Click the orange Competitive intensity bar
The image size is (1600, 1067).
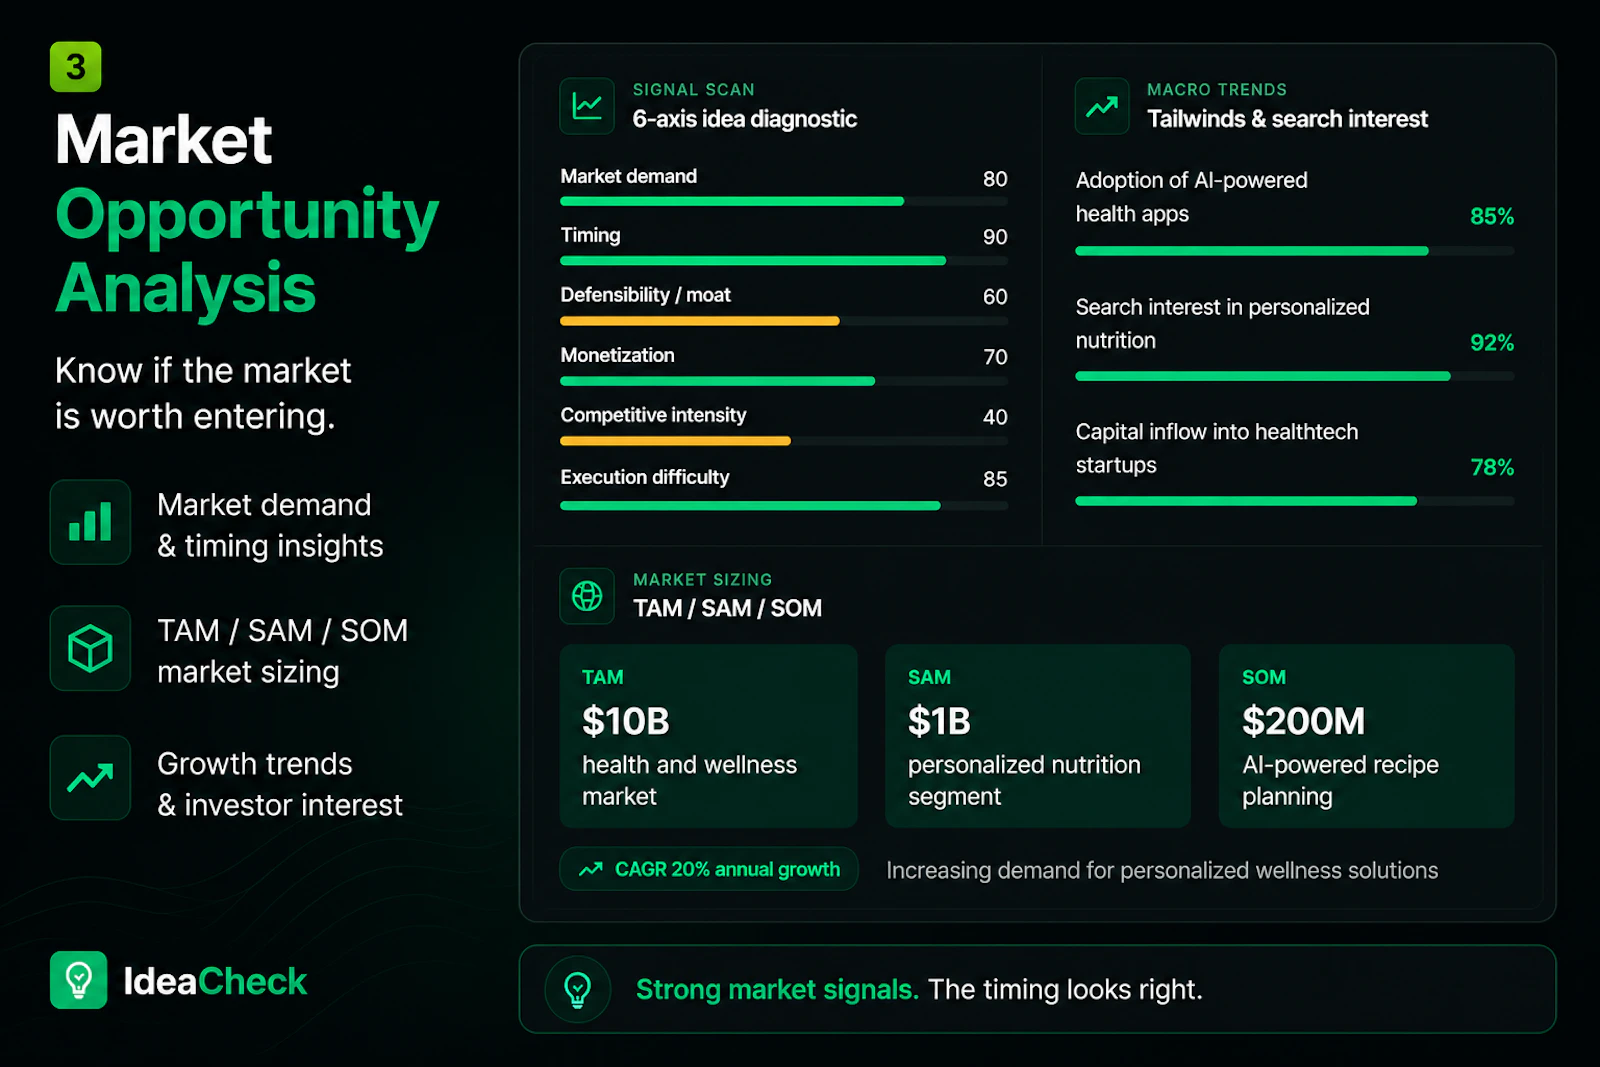[x=675, y=441]
